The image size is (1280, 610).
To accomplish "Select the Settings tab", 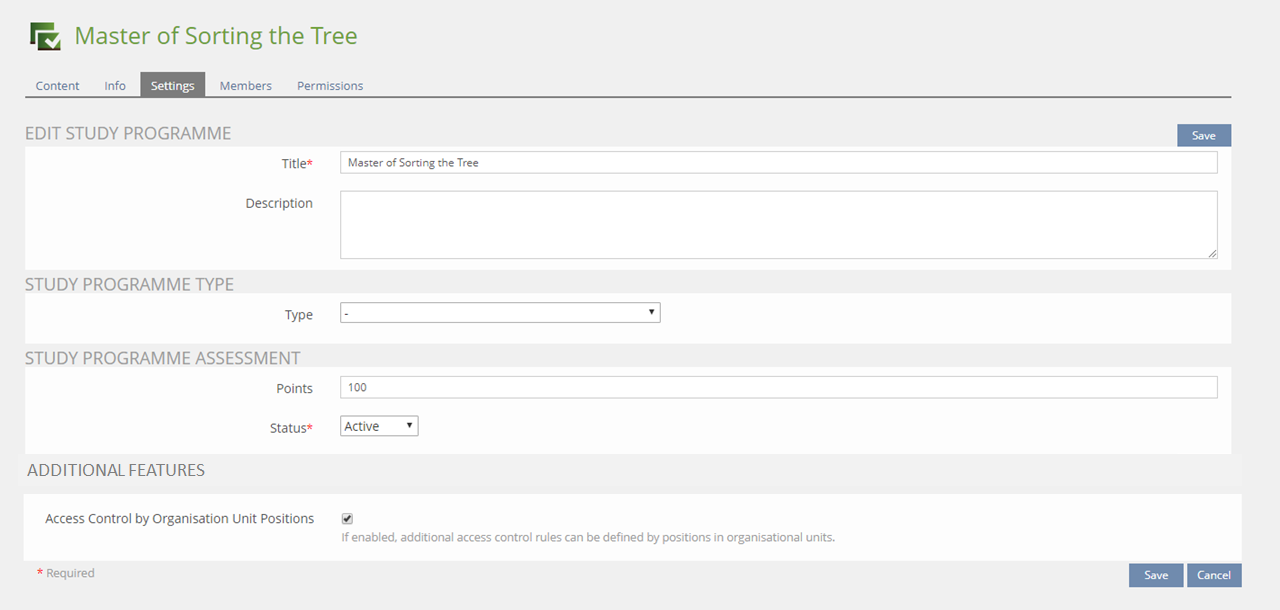I will tap(172, 86).
